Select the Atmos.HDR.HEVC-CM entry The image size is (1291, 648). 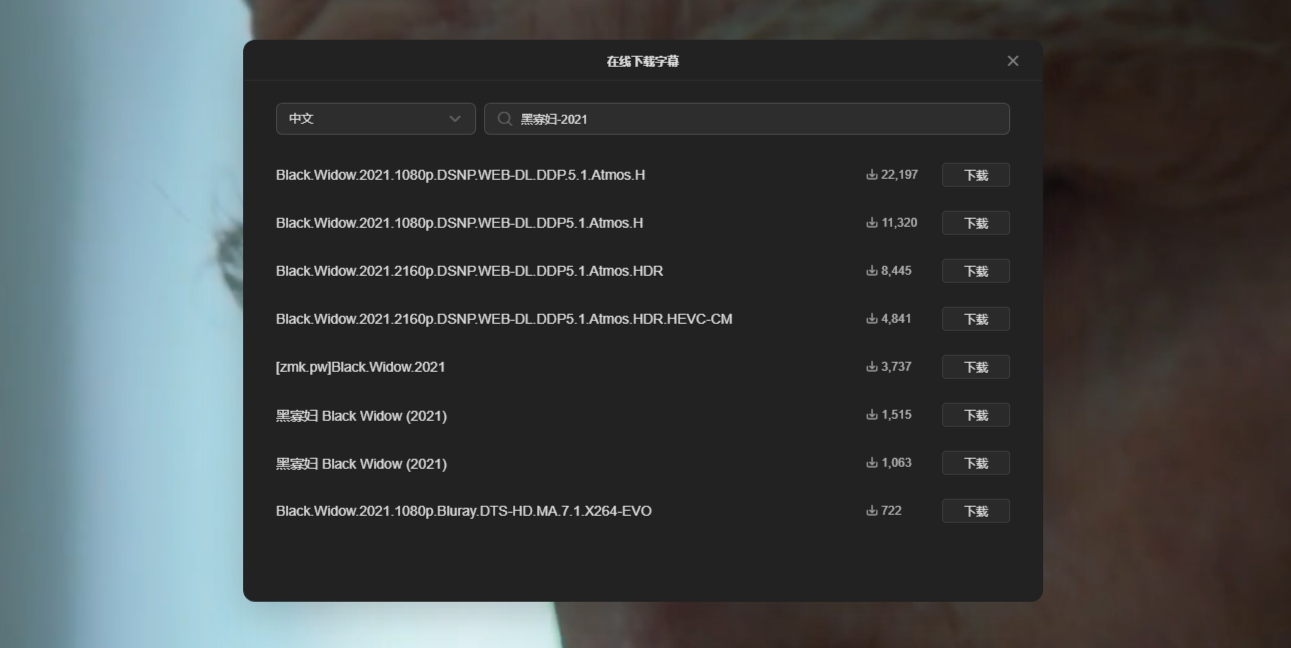pos(504,319)
